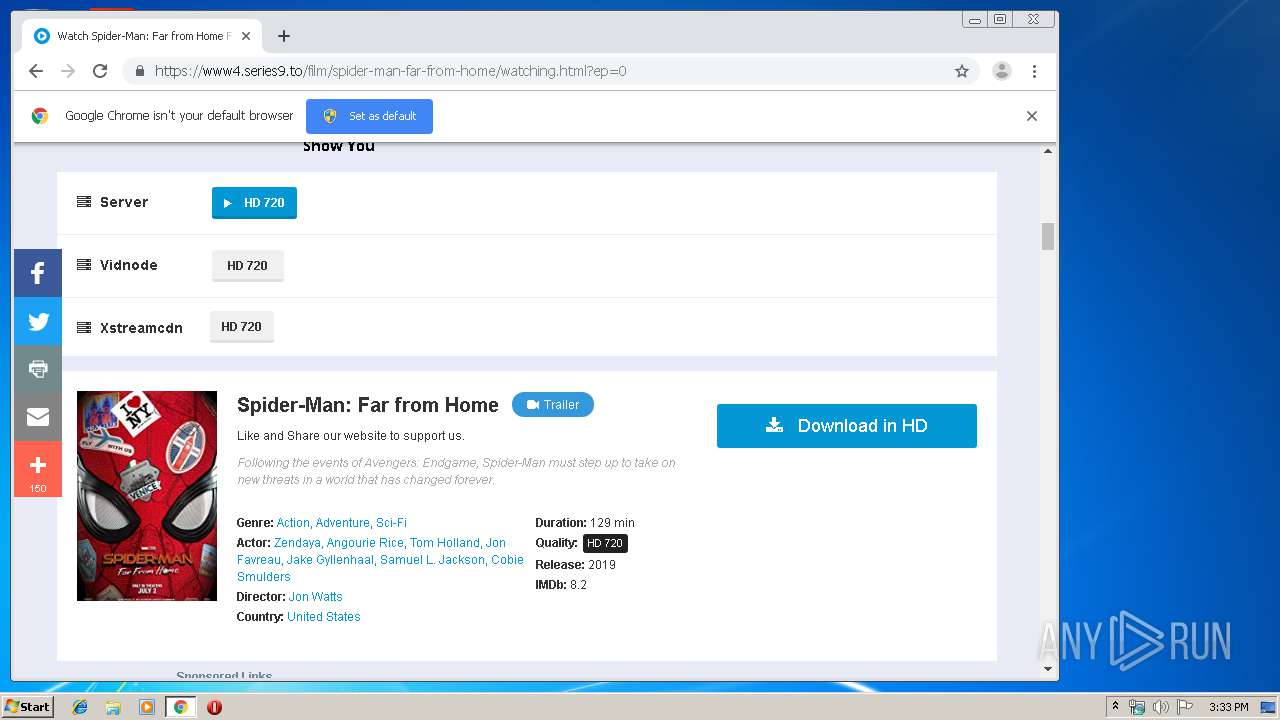This screenshot has width=1280, height=720.
Task: Reload the current page
Action: point(100,71)
